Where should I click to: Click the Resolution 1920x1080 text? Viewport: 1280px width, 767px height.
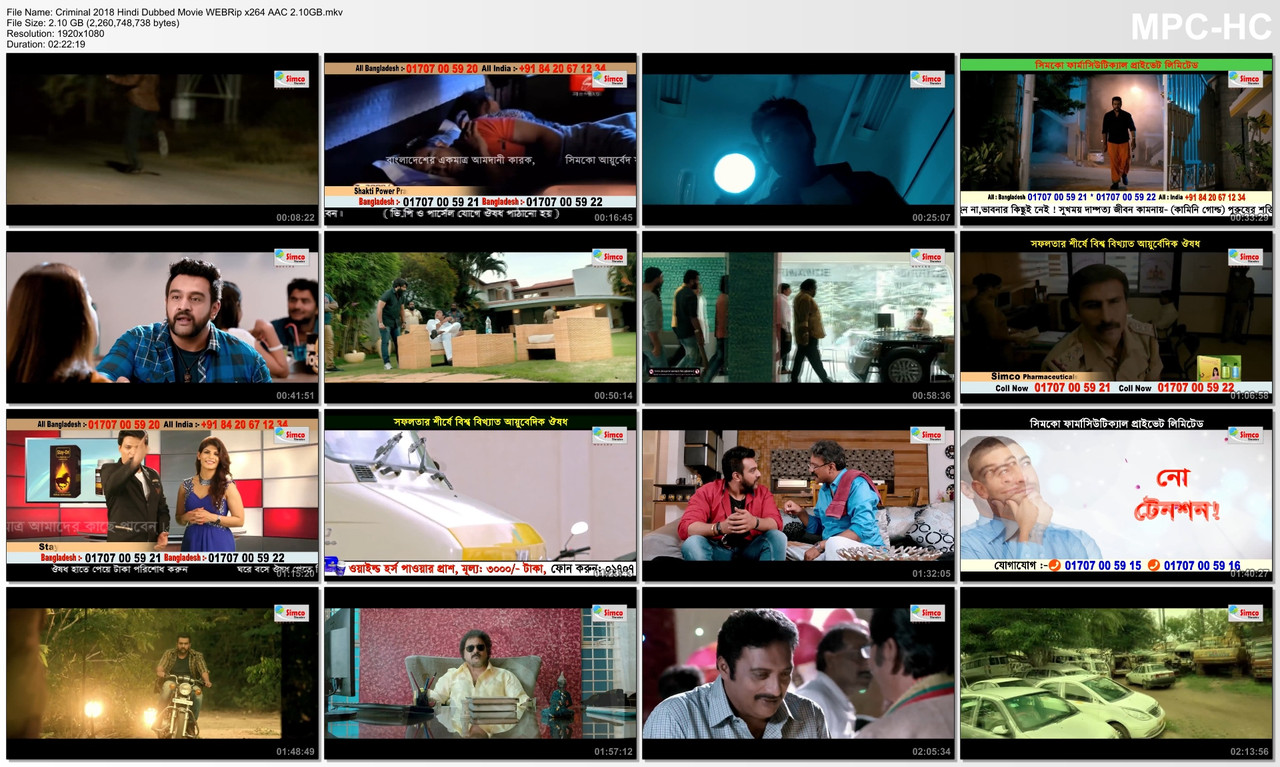point(55,33)
